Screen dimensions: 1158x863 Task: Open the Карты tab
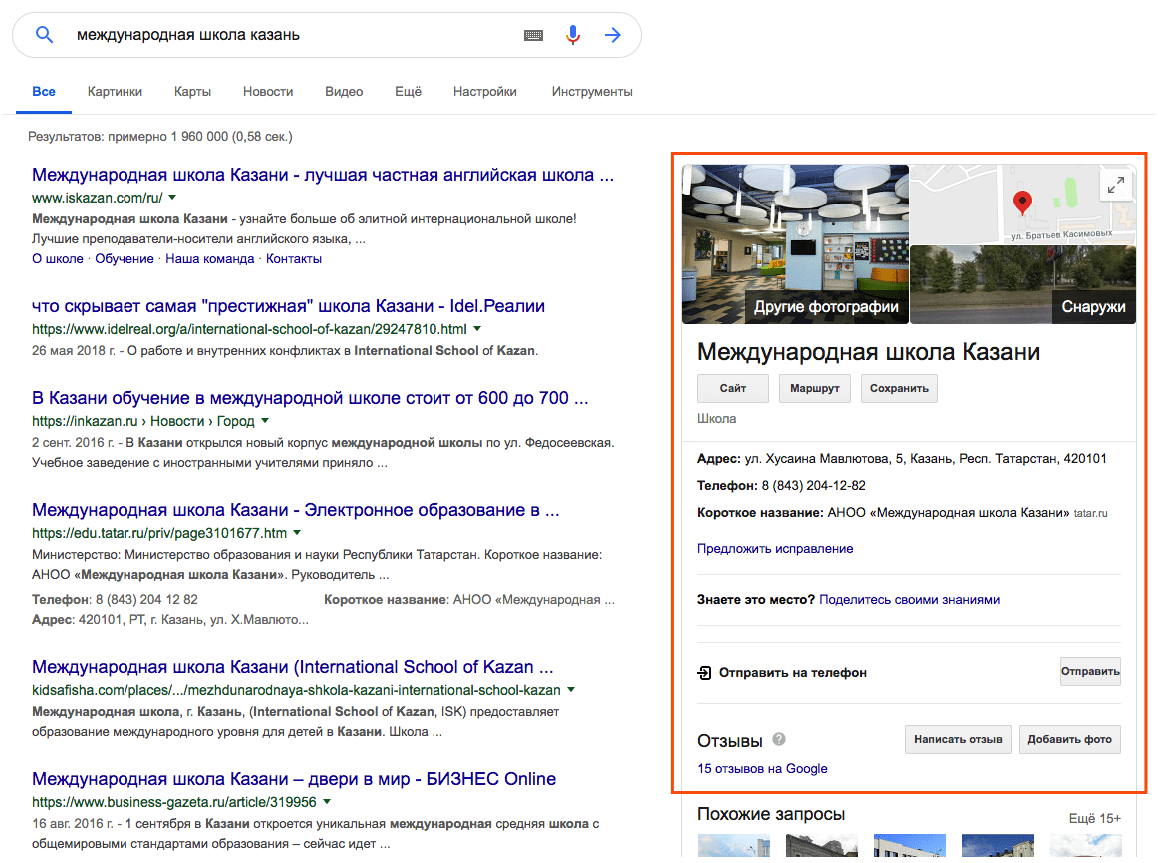(193, 92)
